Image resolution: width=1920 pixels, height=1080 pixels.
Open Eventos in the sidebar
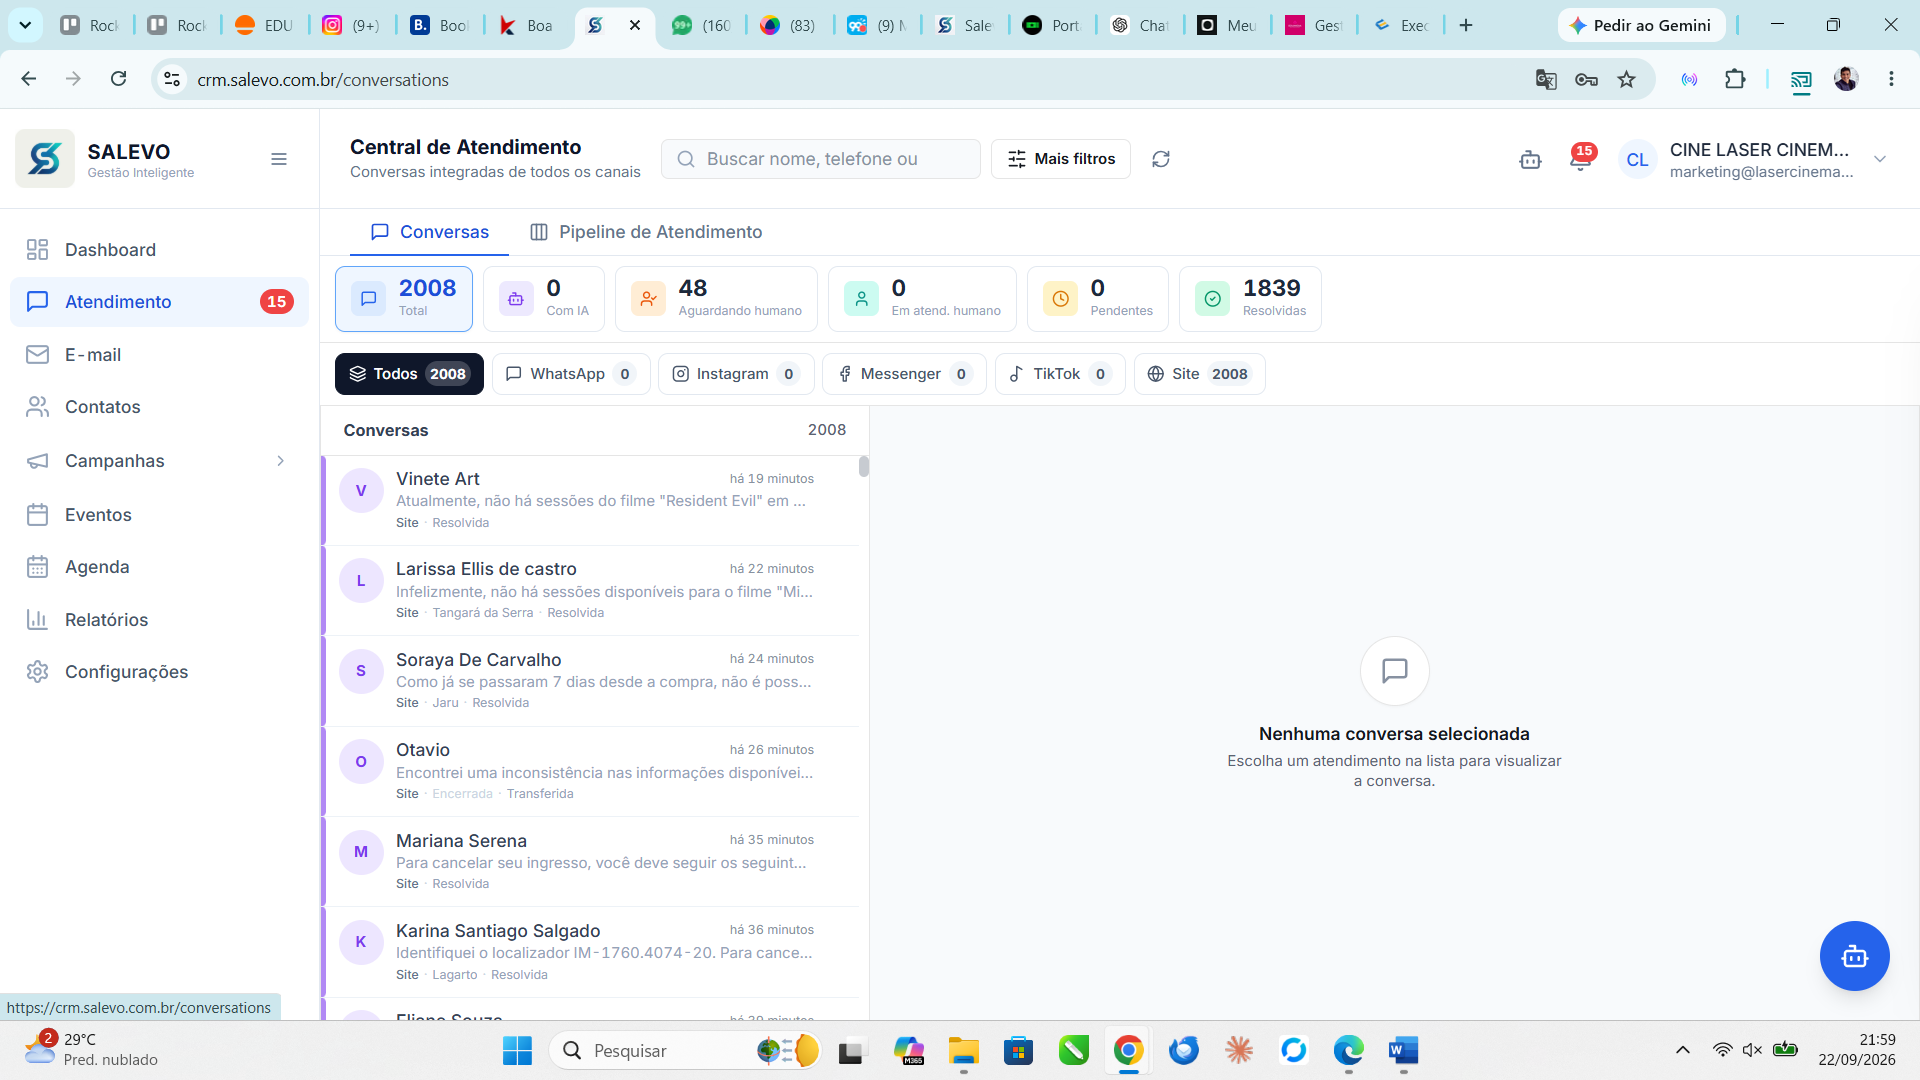click(160, 515)
